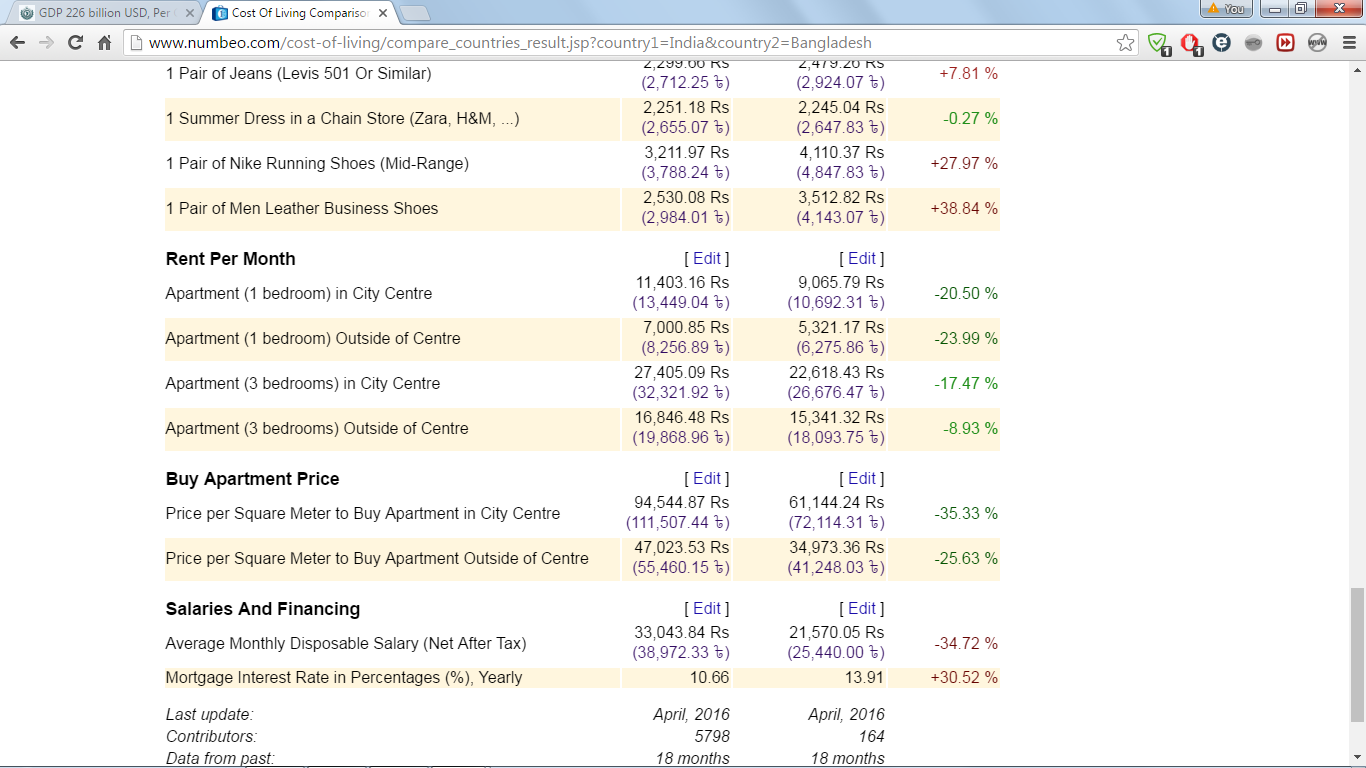Viewport: 1366px width, 768px height.
Task: Click the vertical scrollbar thumb
Action: click(1357, 654)
